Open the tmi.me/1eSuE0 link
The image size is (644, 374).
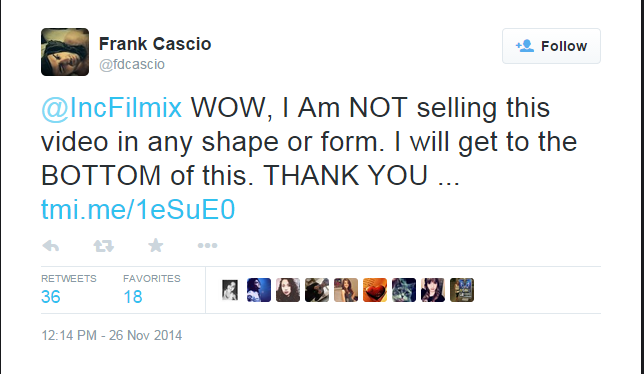coord(138,209)
